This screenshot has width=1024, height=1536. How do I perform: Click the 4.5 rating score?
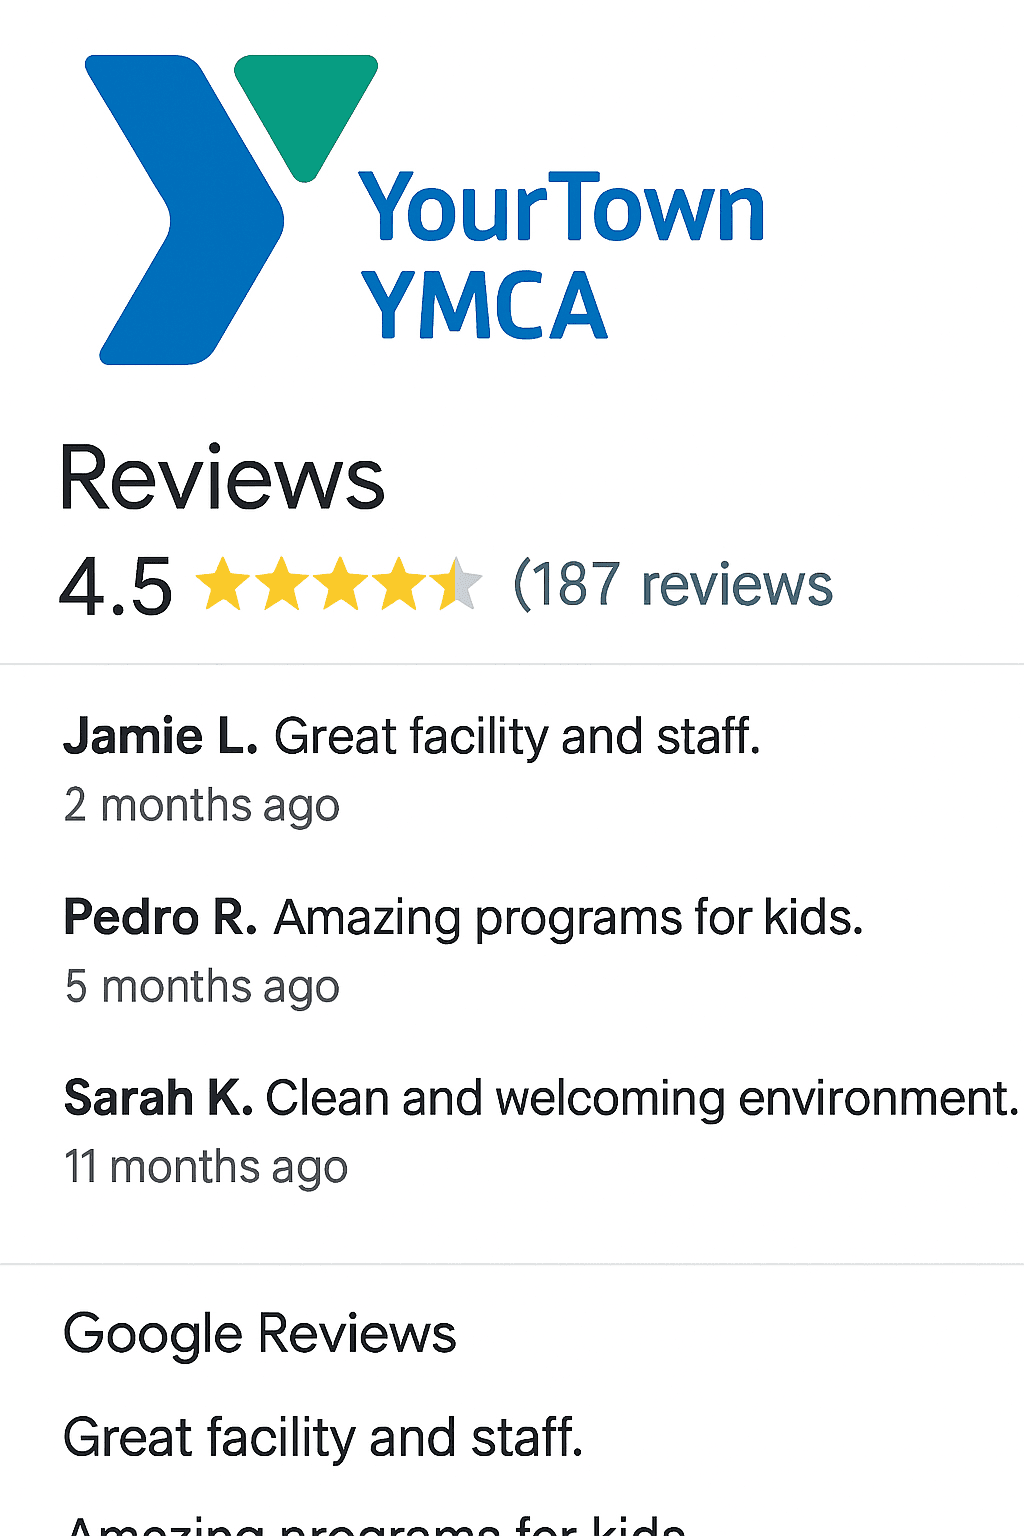coord(116,587)
